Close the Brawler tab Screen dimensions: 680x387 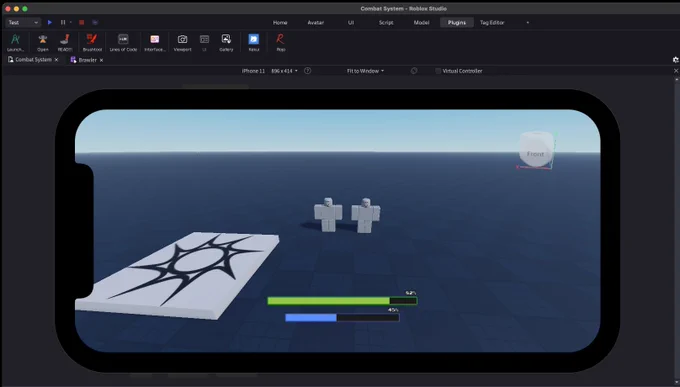(x=101, y=60)
